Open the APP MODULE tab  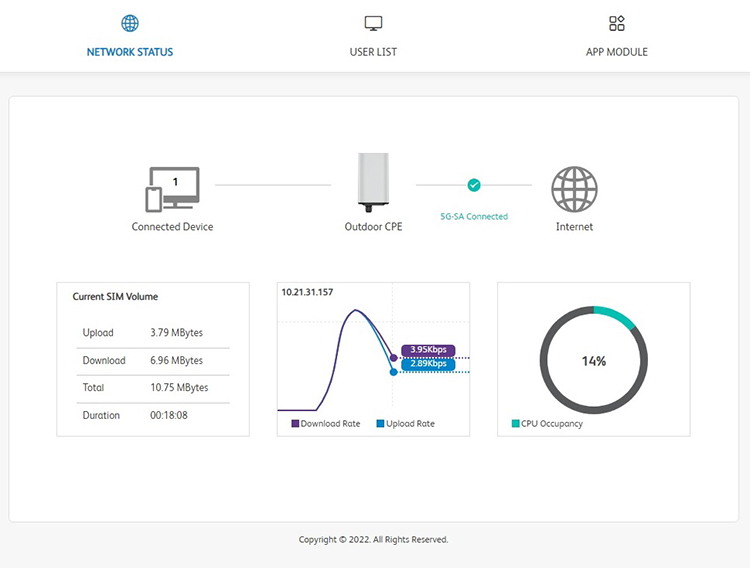pos(616,52)
